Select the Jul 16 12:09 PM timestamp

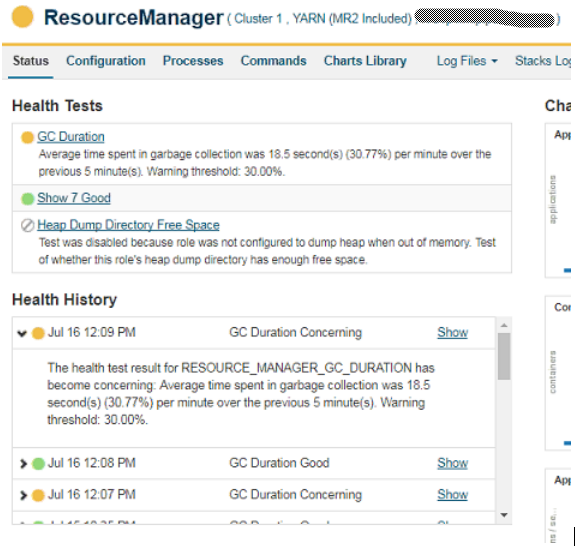92,333
